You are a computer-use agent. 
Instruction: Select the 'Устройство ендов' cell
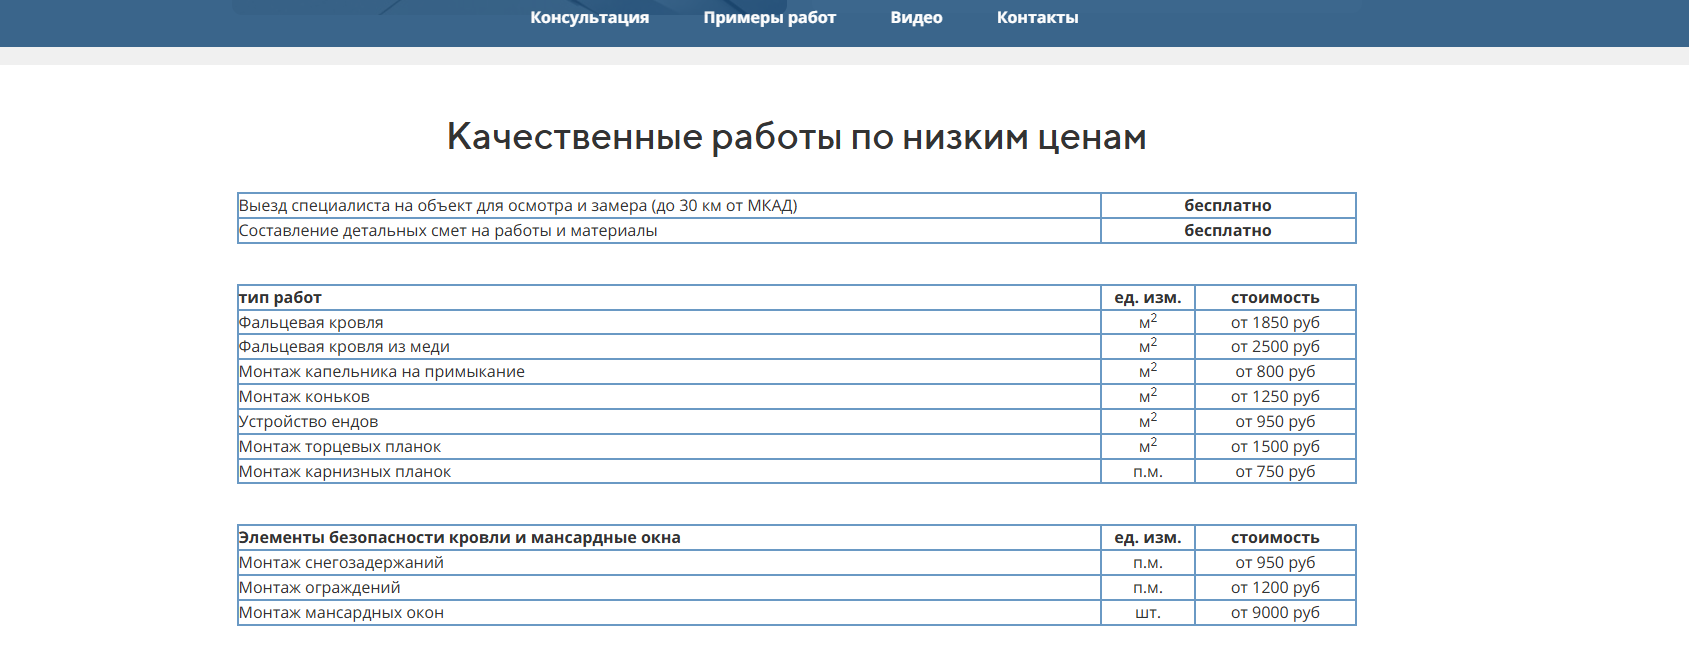pos(669,421)
